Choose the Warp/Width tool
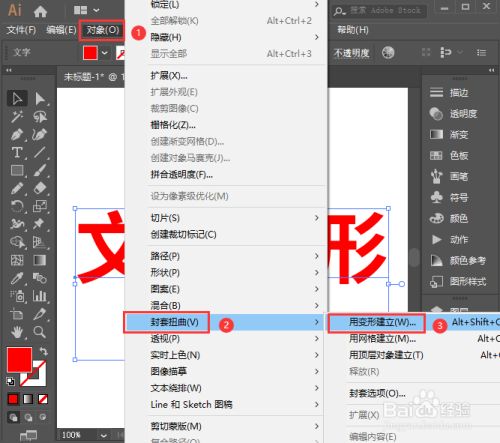The image size is (500, 443). (17, 224)
